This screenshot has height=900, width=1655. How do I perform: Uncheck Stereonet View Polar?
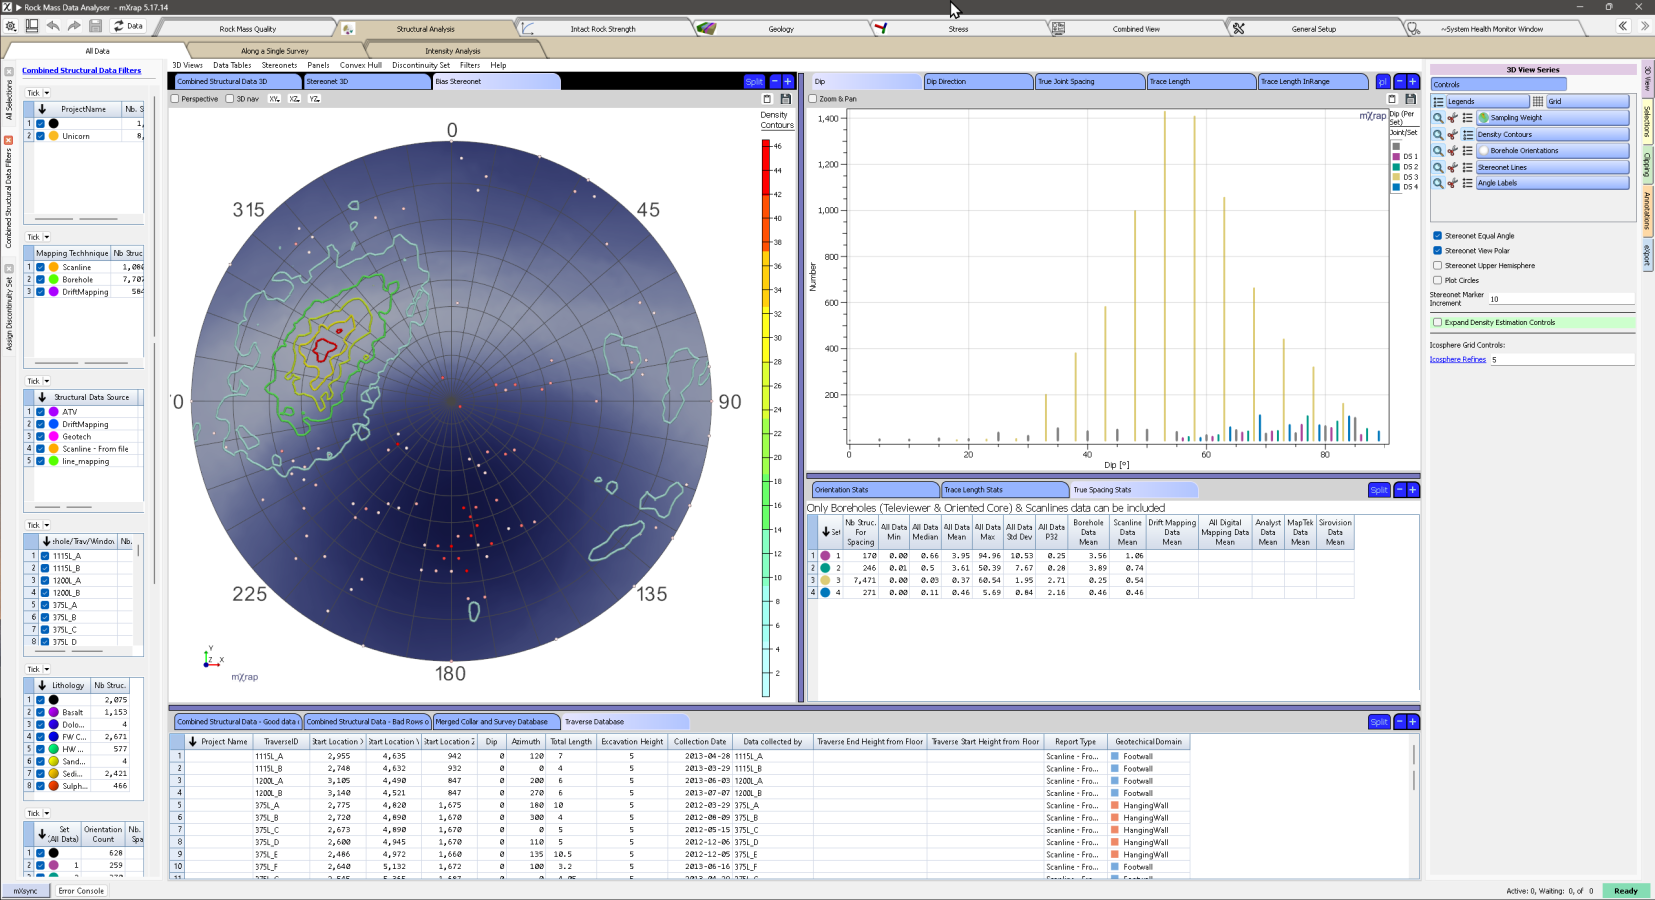click(1437, 251)
